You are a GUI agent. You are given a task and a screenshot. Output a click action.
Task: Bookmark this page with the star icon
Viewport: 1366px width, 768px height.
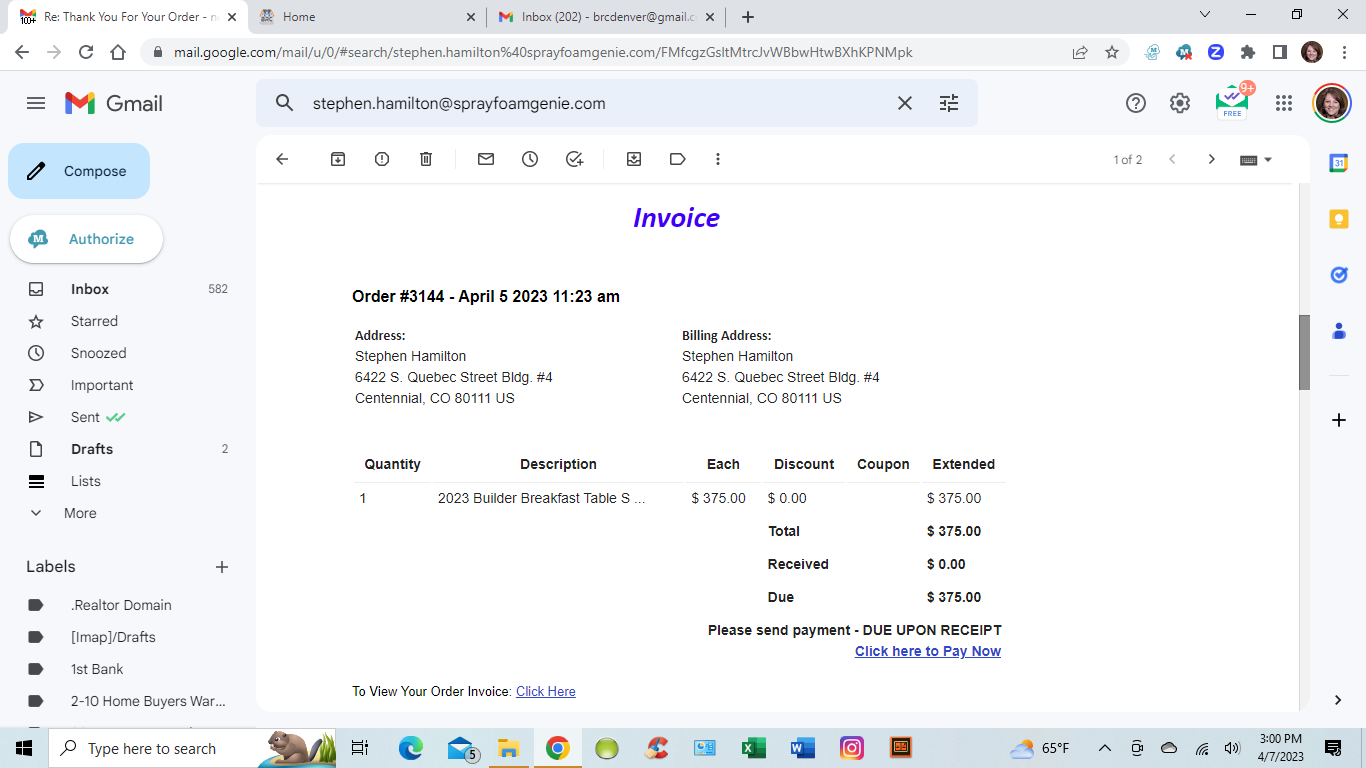(1112, 52)
